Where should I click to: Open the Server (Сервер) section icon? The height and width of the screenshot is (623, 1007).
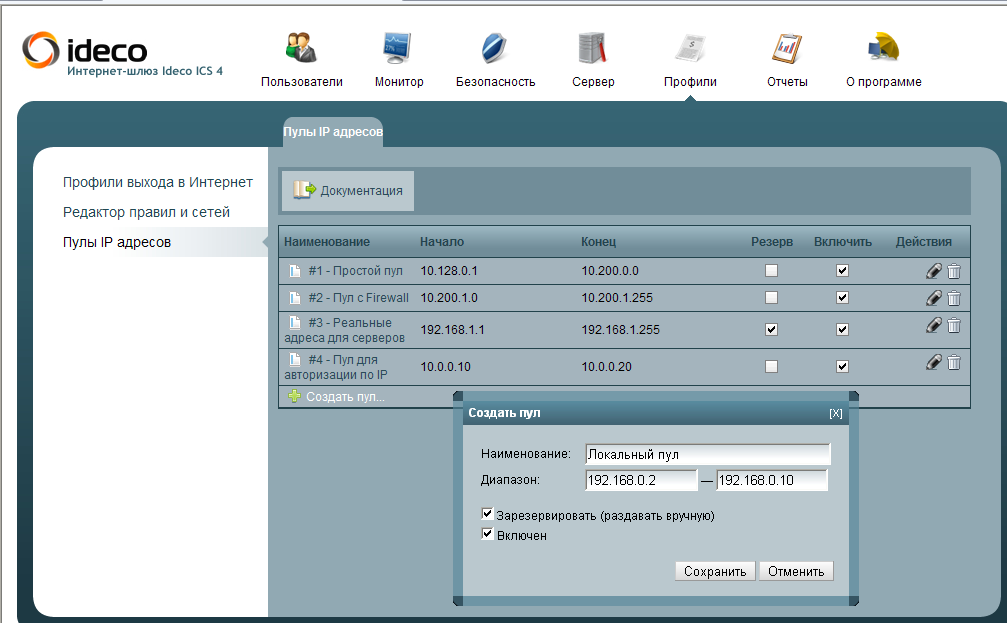tap(593, 49)
